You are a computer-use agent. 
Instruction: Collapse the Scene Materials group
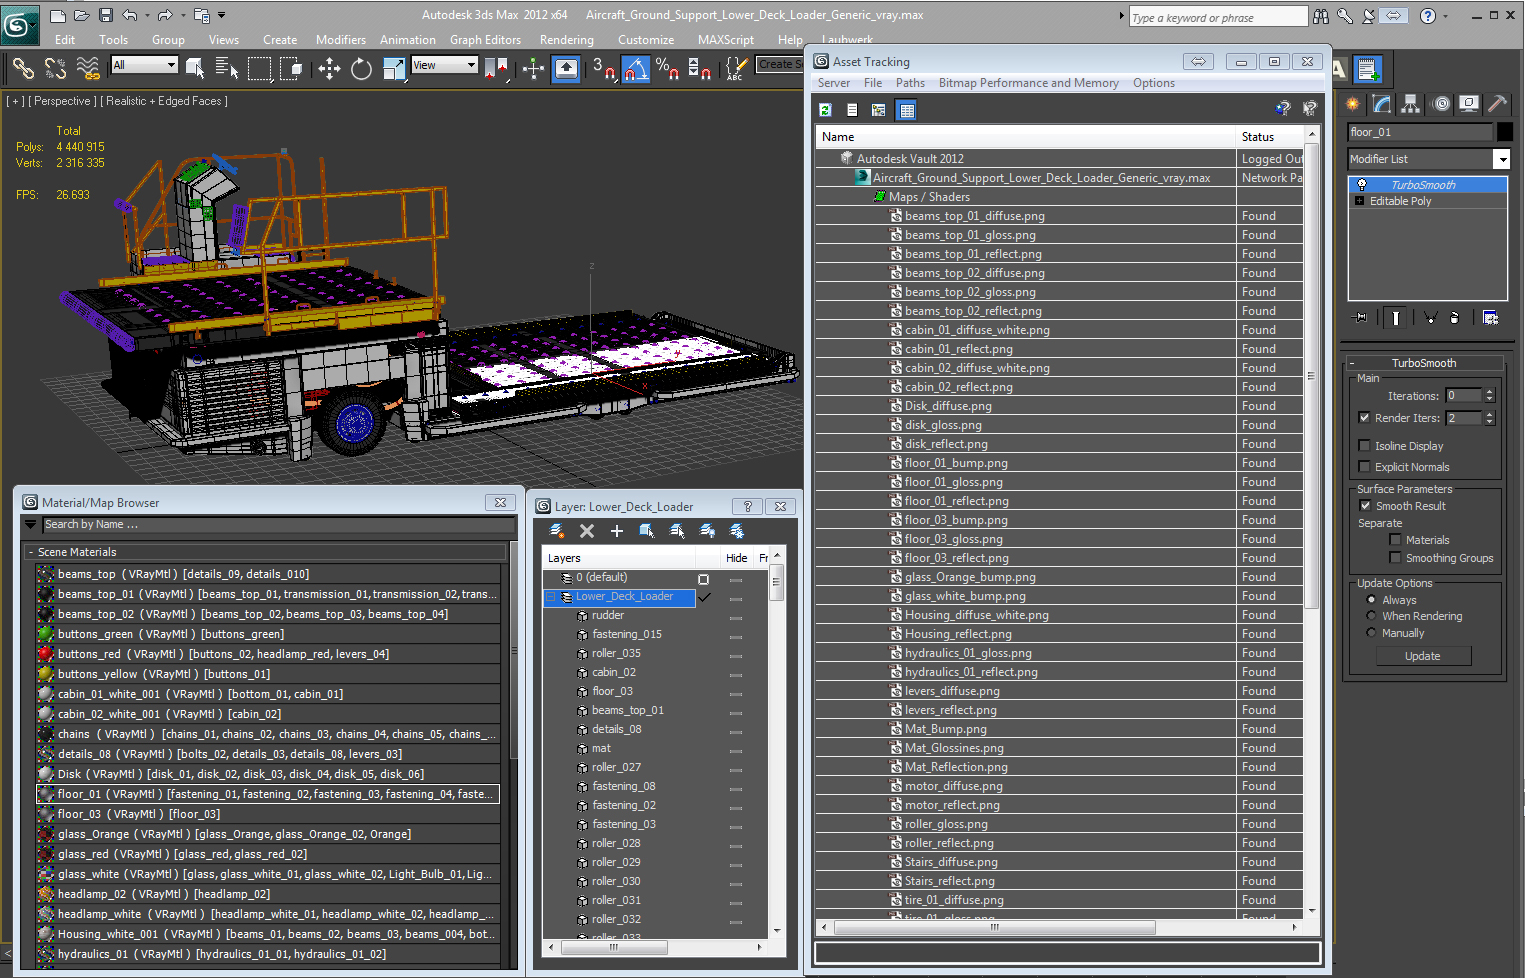point(31,552)
